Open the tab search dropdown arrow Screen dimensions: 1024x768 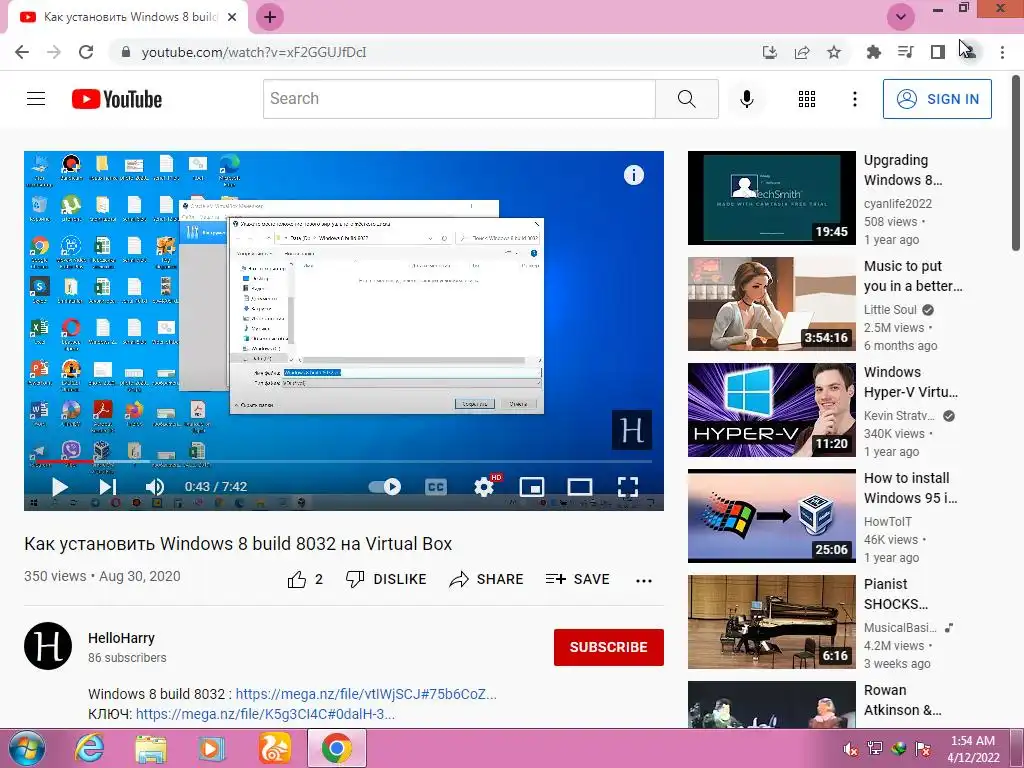[901, 17]
